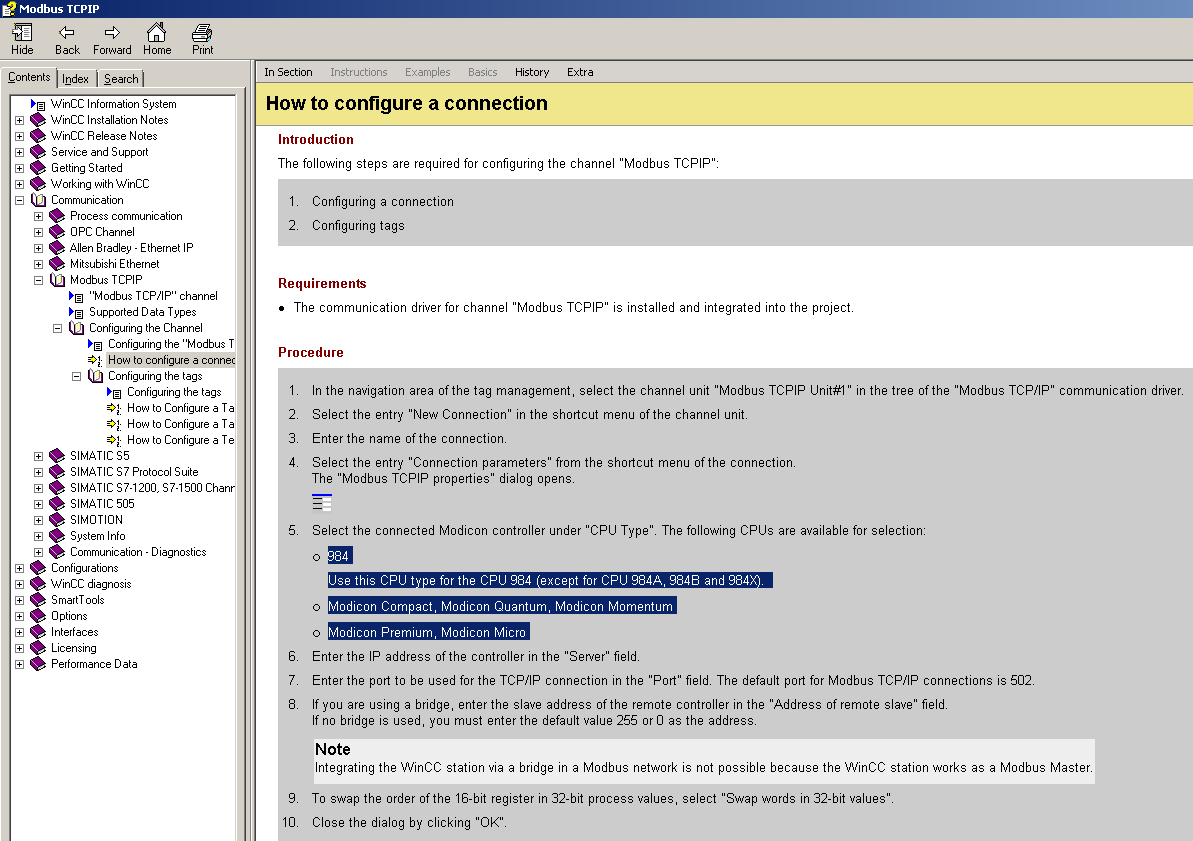Image resolution: width=1193 pixels, height=841 pixels.
Task: Click the Mitsubishi Ethernet book icon
Action: pos(57,264)
